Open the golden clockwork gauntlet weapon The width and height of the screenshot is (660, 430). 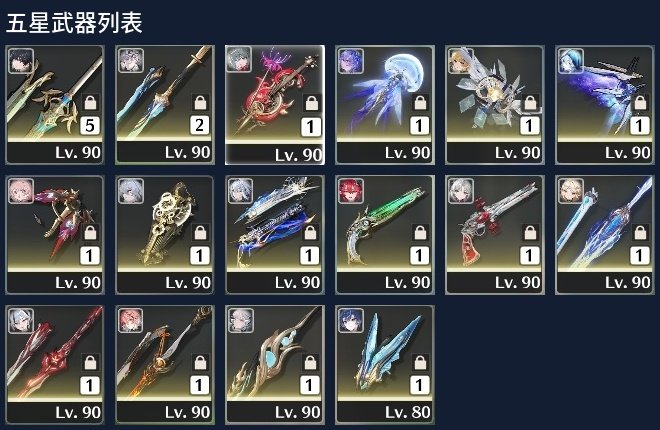[x=165, y=235]
